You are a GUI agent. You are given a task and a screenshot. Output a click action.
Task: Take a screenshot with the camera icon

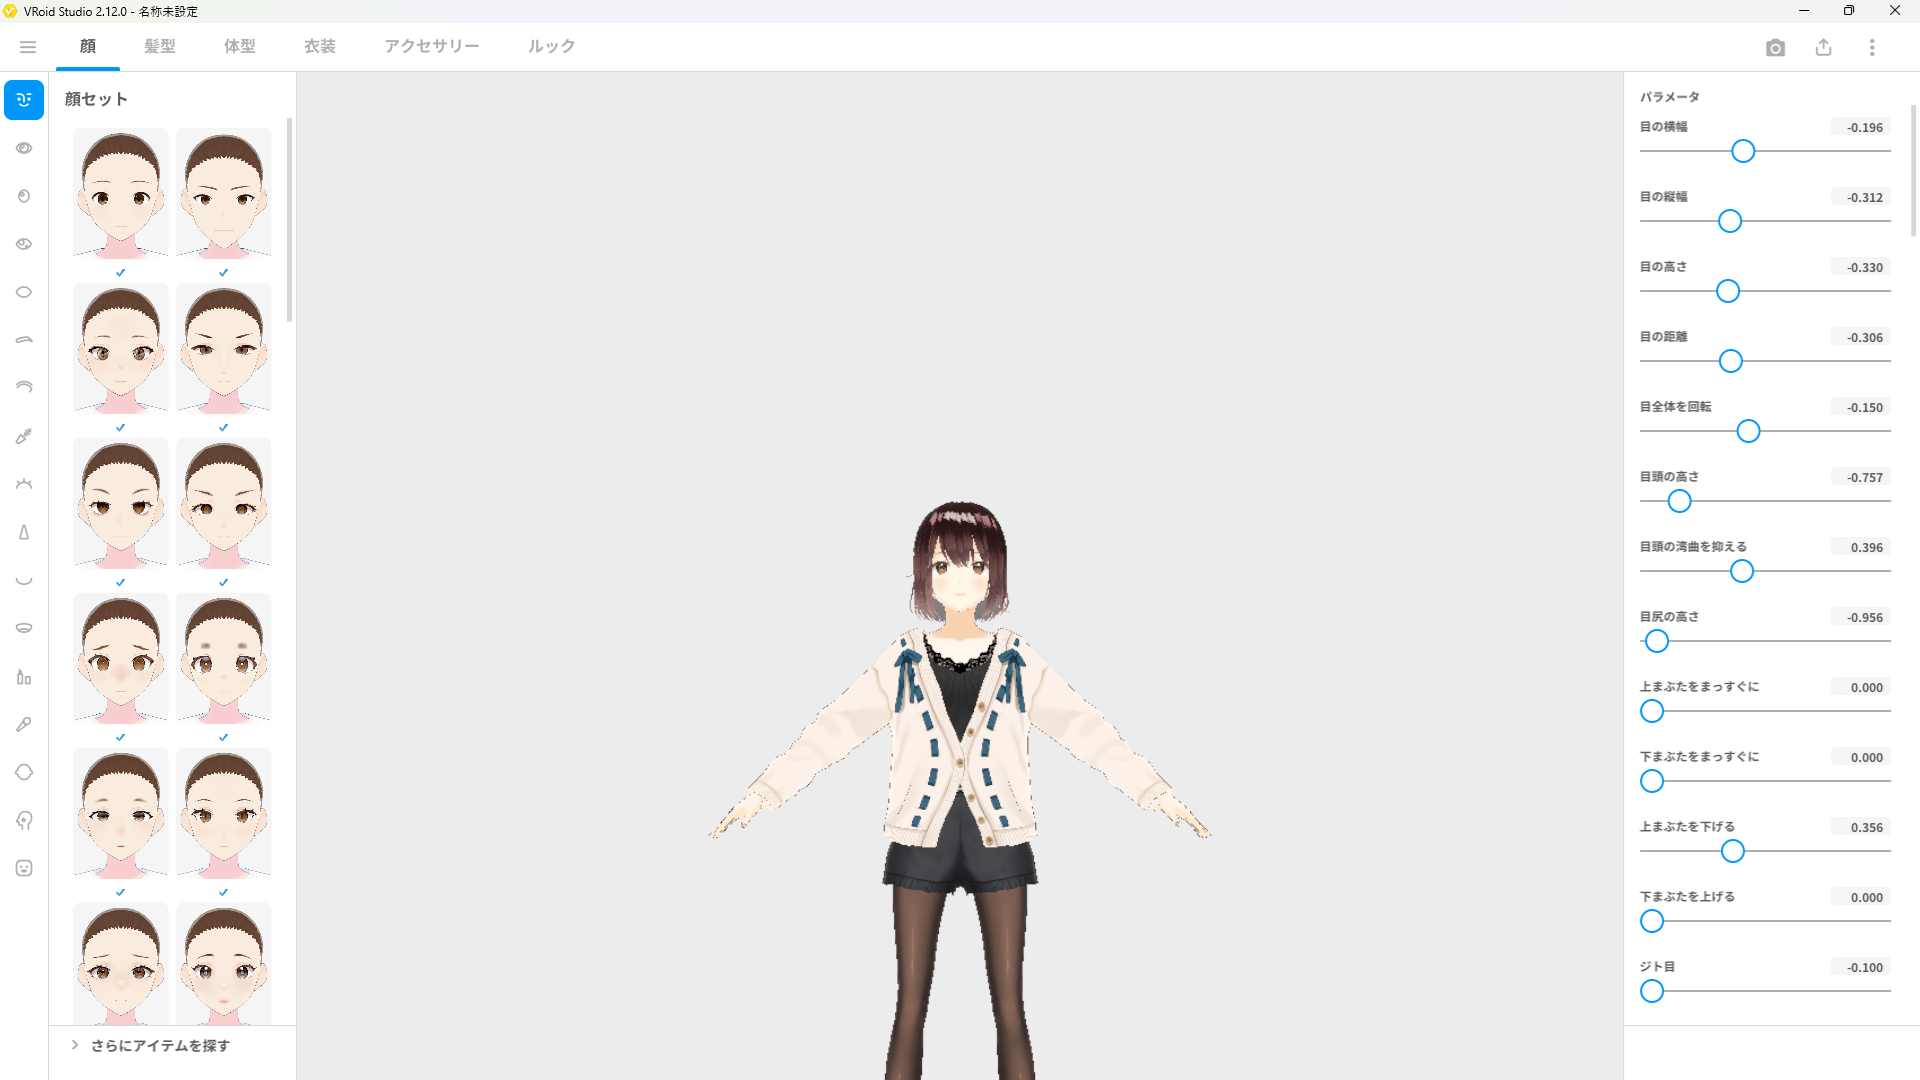click(1776, 47)
